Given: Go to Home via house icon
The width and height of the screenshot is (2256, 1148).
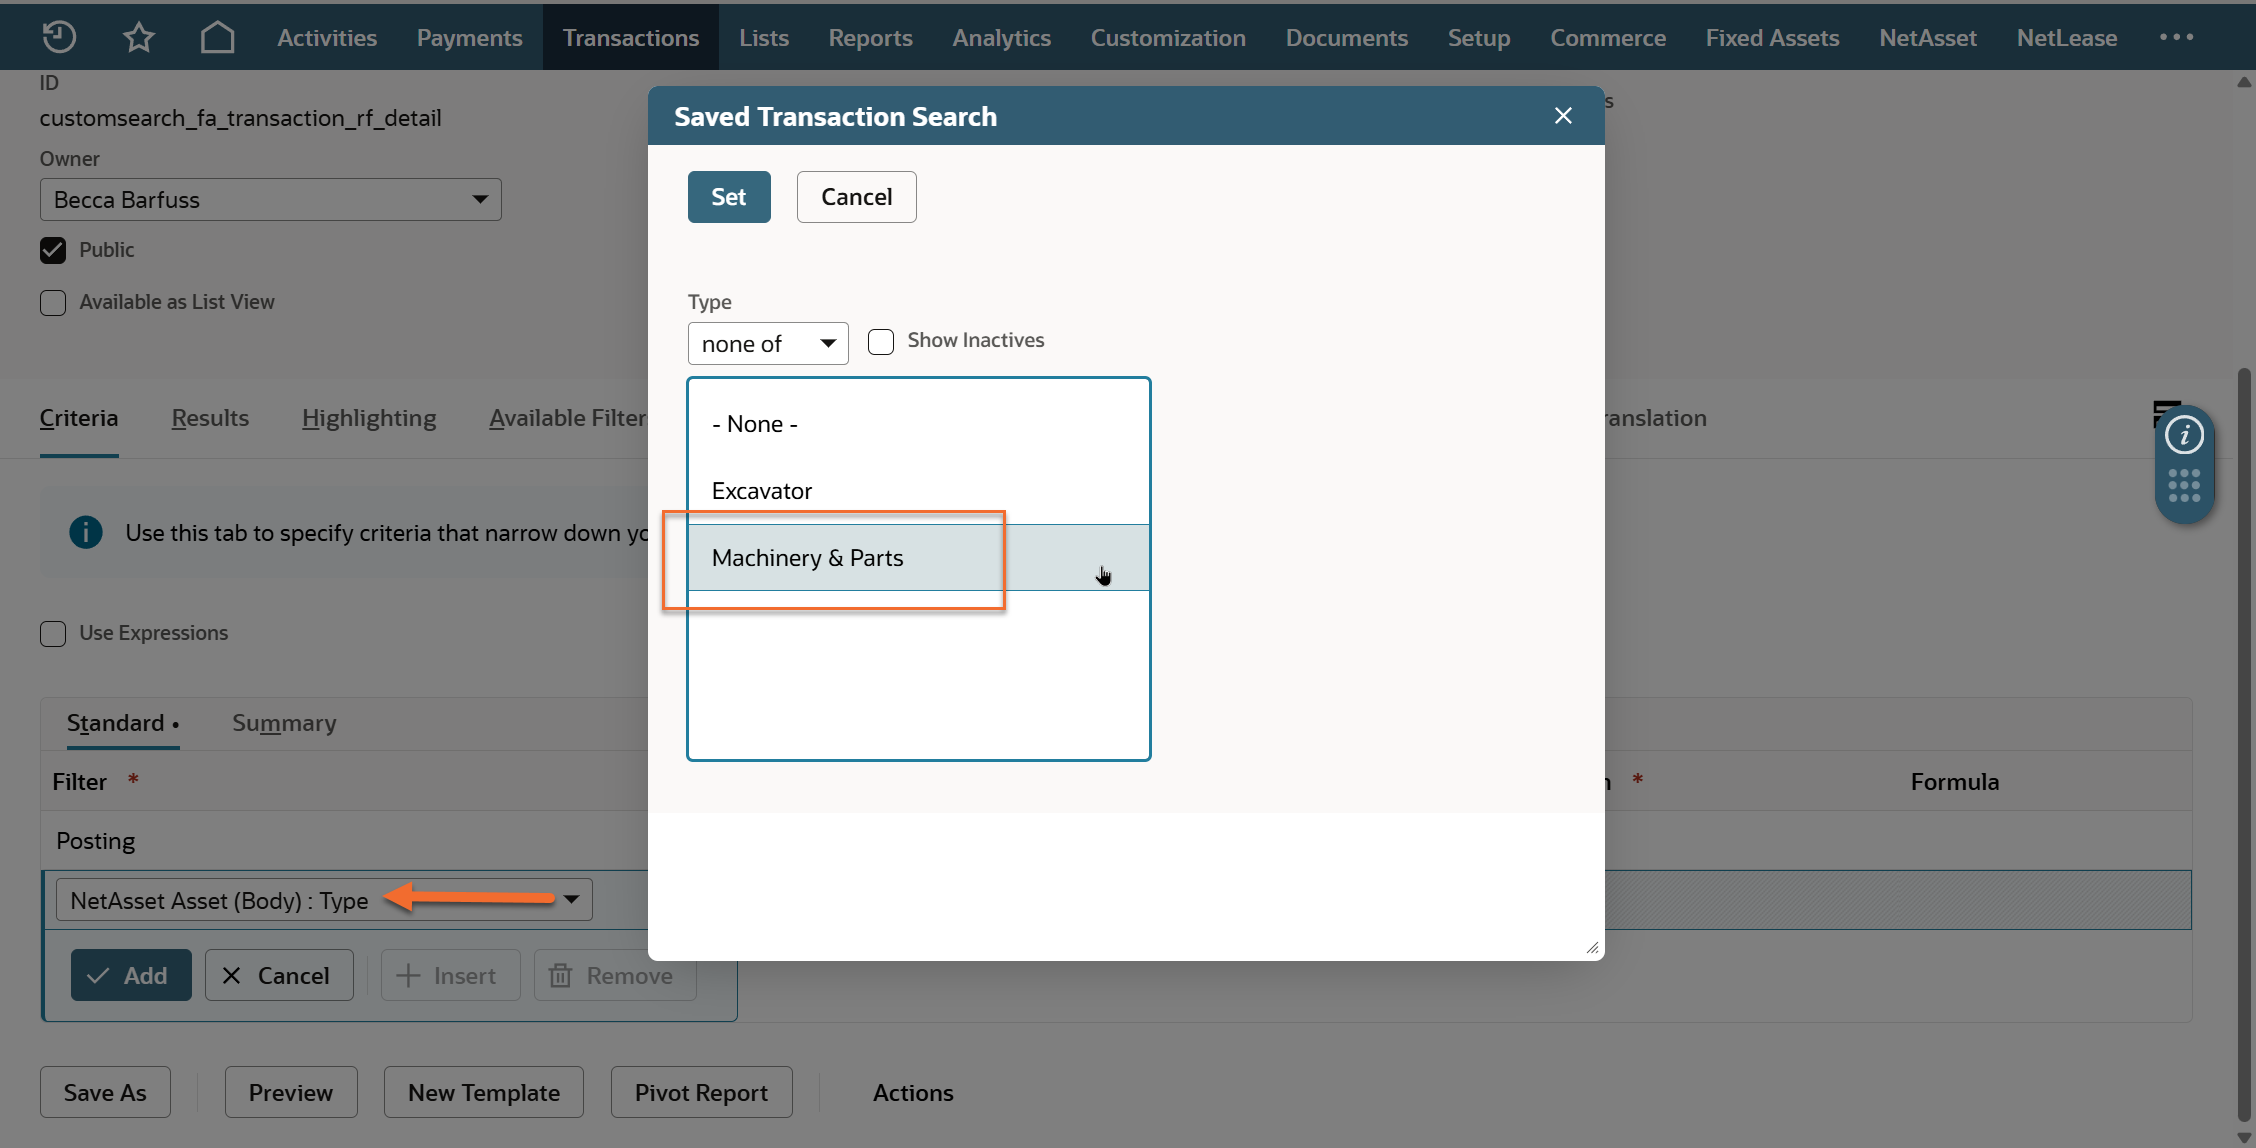Looking at the screenshot, I should (217, 37).
